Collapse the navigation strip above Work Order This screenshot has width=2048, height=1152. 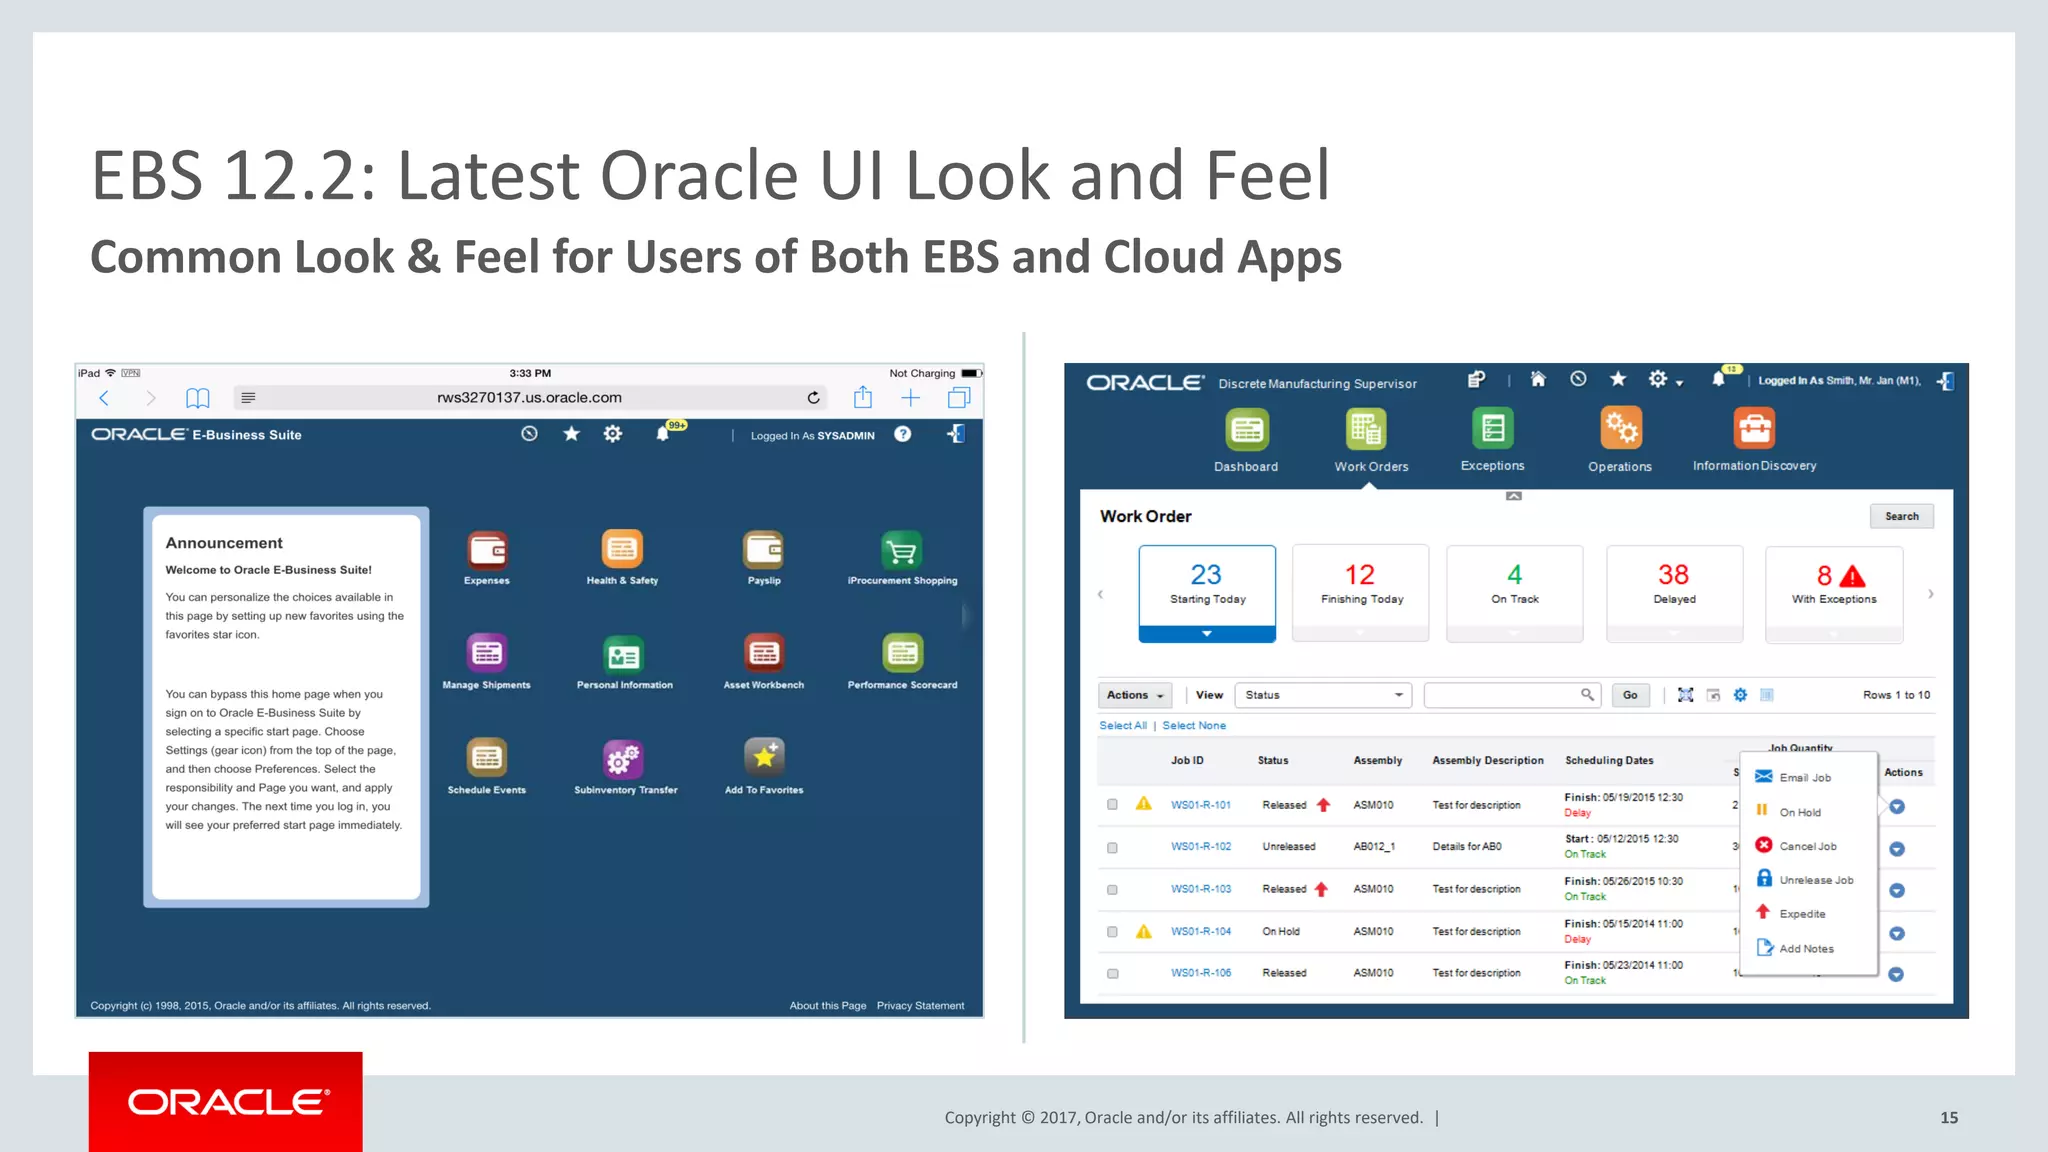pos(1514,496)
